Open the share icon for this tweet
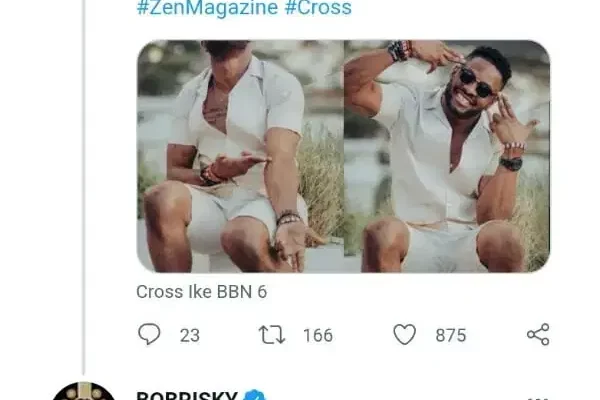 (538, 335)
